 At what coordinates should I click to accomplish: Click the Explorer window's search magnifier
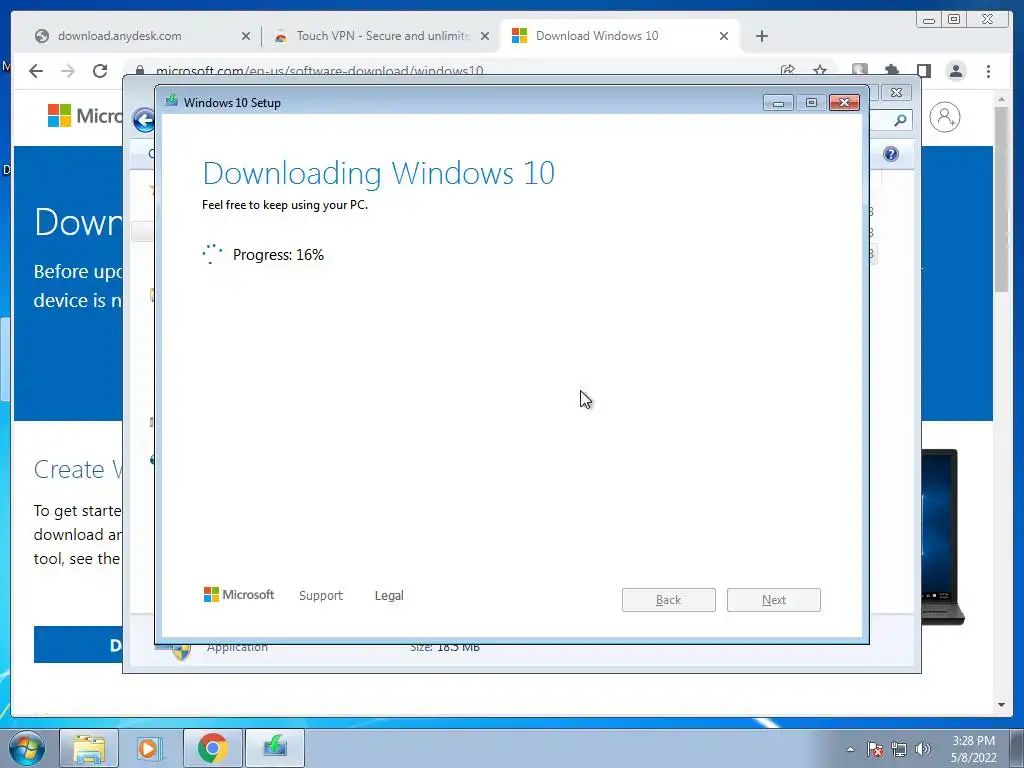pos(900,120)
